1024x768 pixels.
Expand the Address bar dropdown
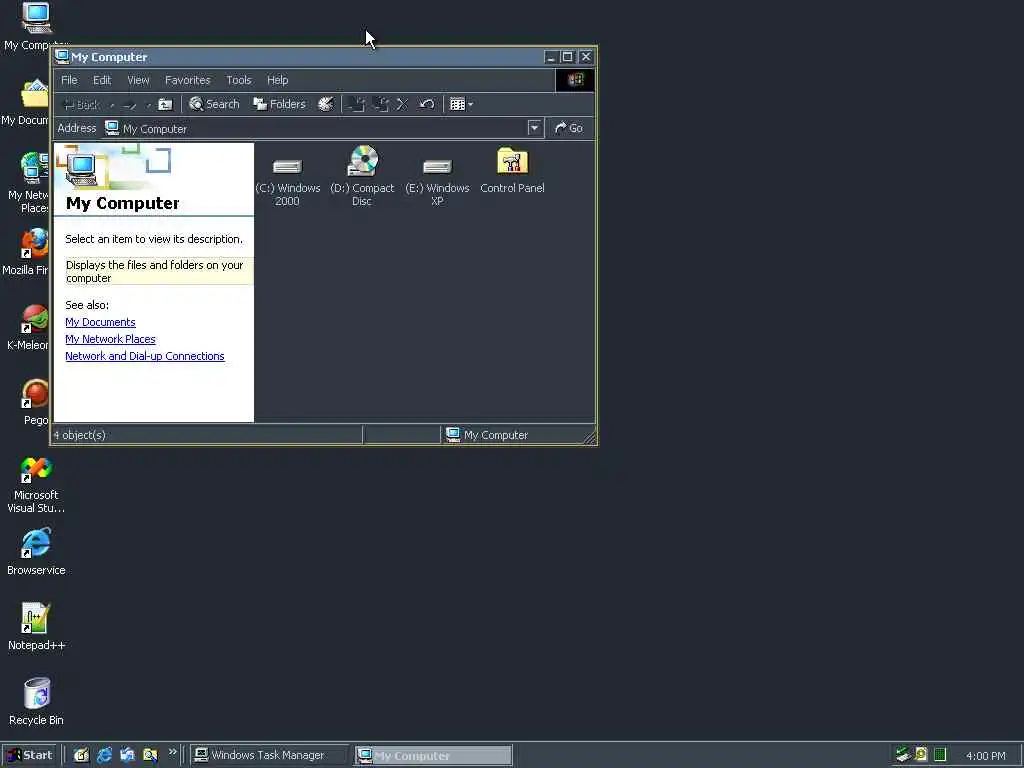click(535, 128)
